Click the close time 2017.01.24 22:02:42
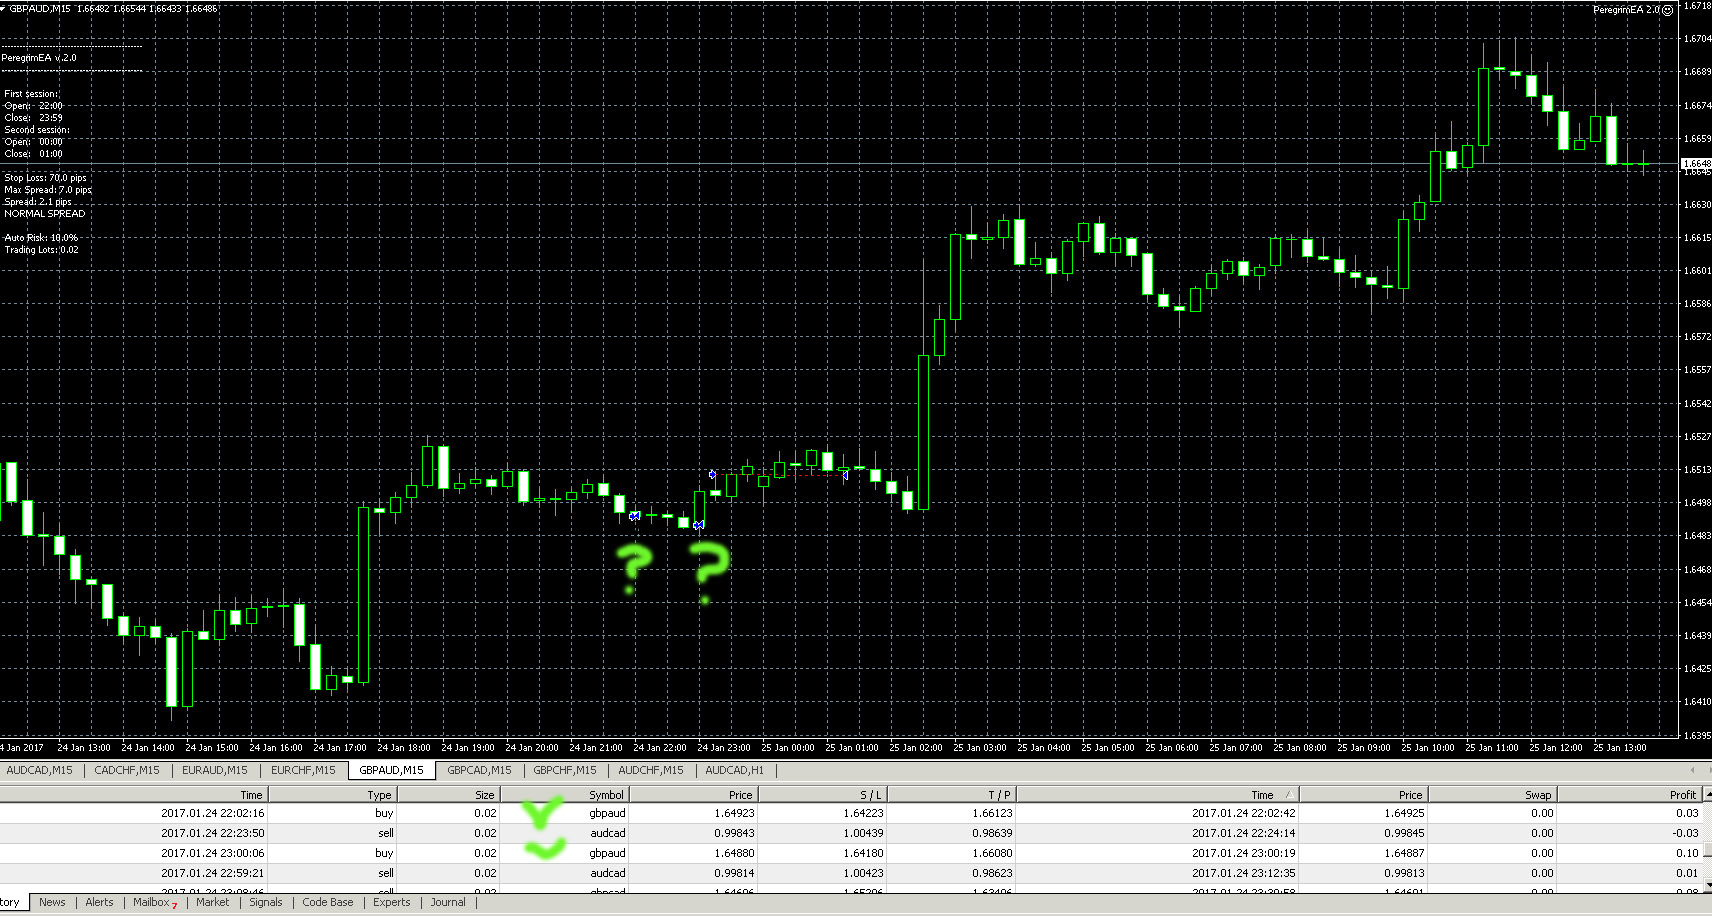The width and height of the screenshot is (1712, 916). pyautogui.click(x=1243, y=813)
